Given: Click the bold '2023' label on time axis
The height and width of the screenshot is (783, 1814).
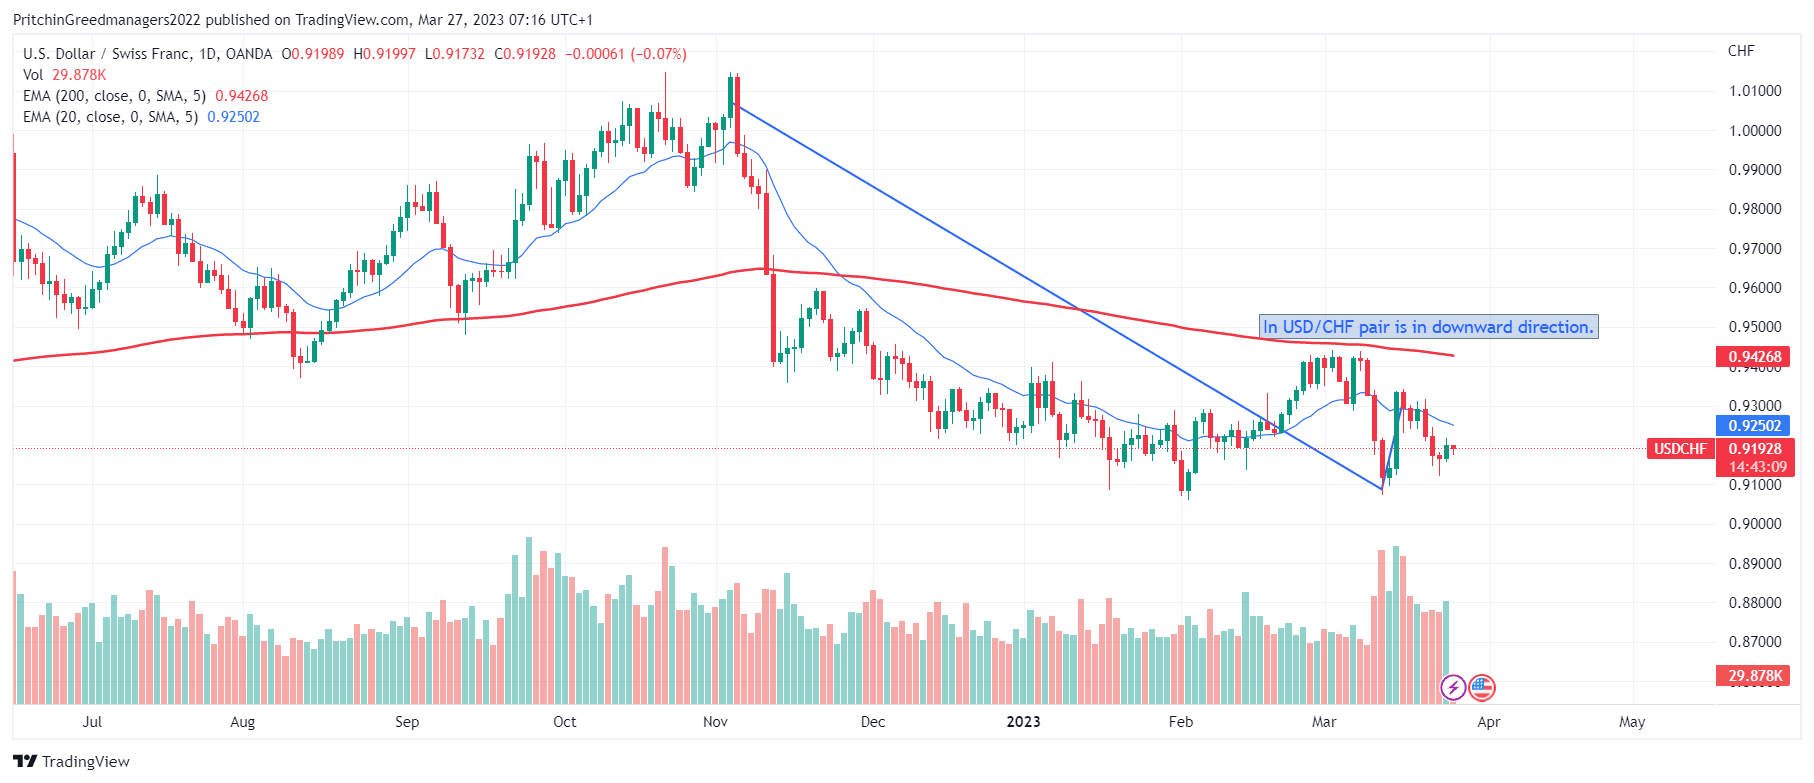Looking at the screenshot, I should click(x=1023, y=722).
